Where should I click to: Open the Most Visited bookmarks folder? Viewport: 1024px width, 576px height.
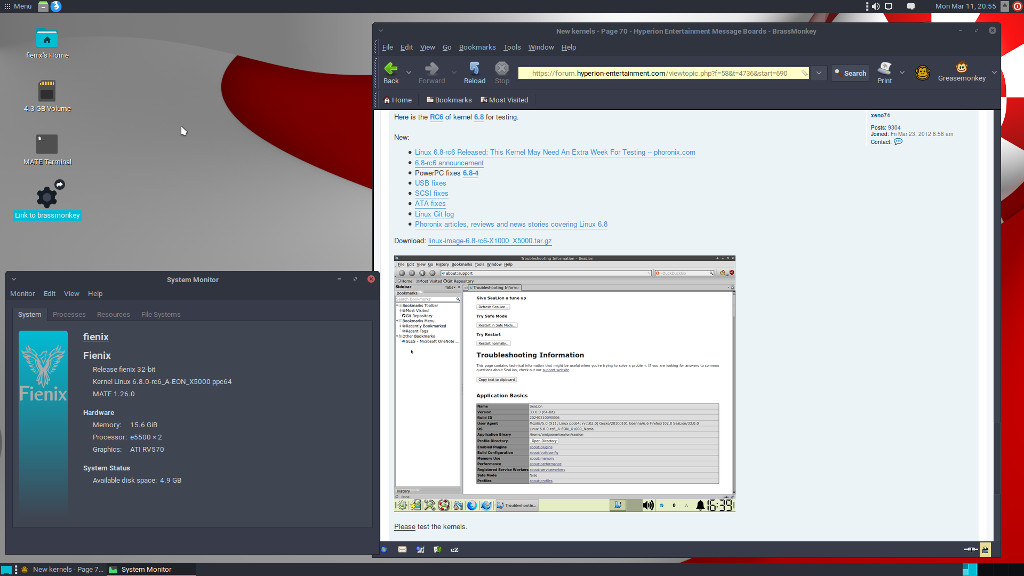(504, 100)
